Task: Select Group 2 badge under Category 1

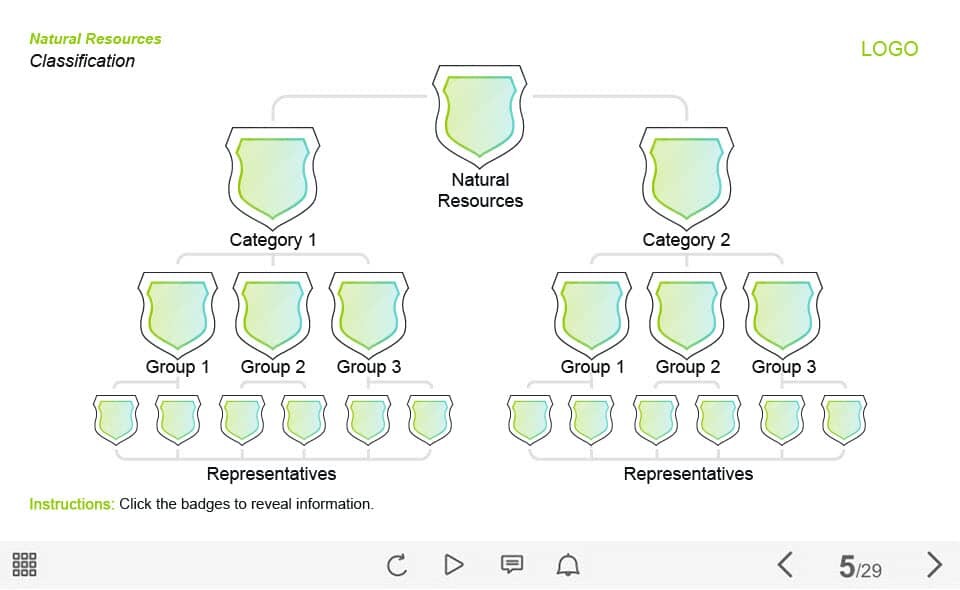Action: 273,315
